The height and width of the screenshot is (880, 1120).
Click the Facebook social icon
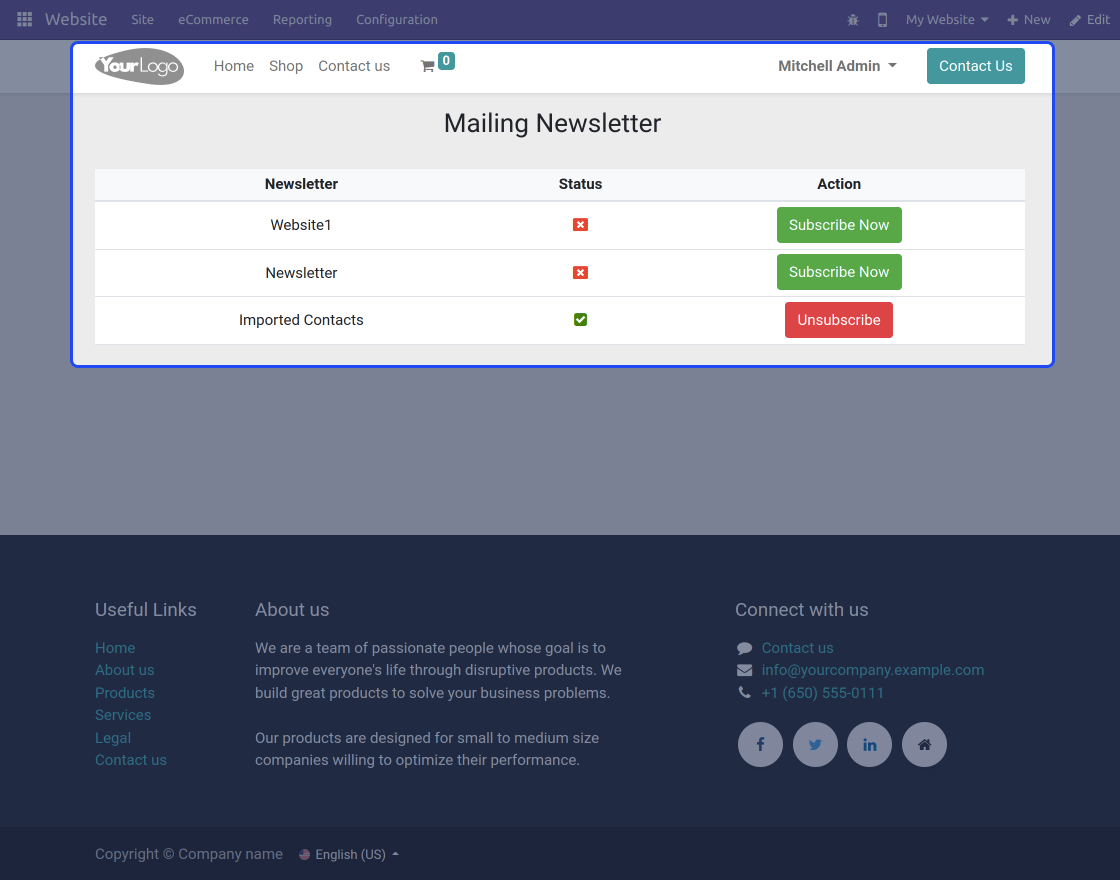760,744
